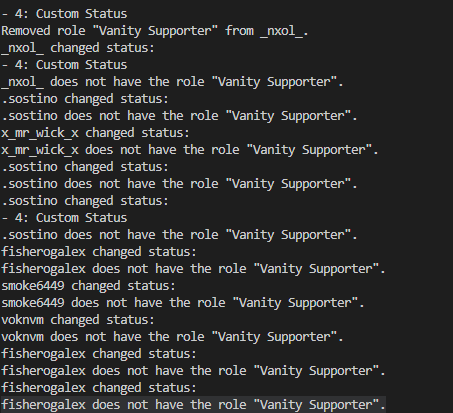Click 'x_mr_wick_x does not have the role' line

point(190,150)
